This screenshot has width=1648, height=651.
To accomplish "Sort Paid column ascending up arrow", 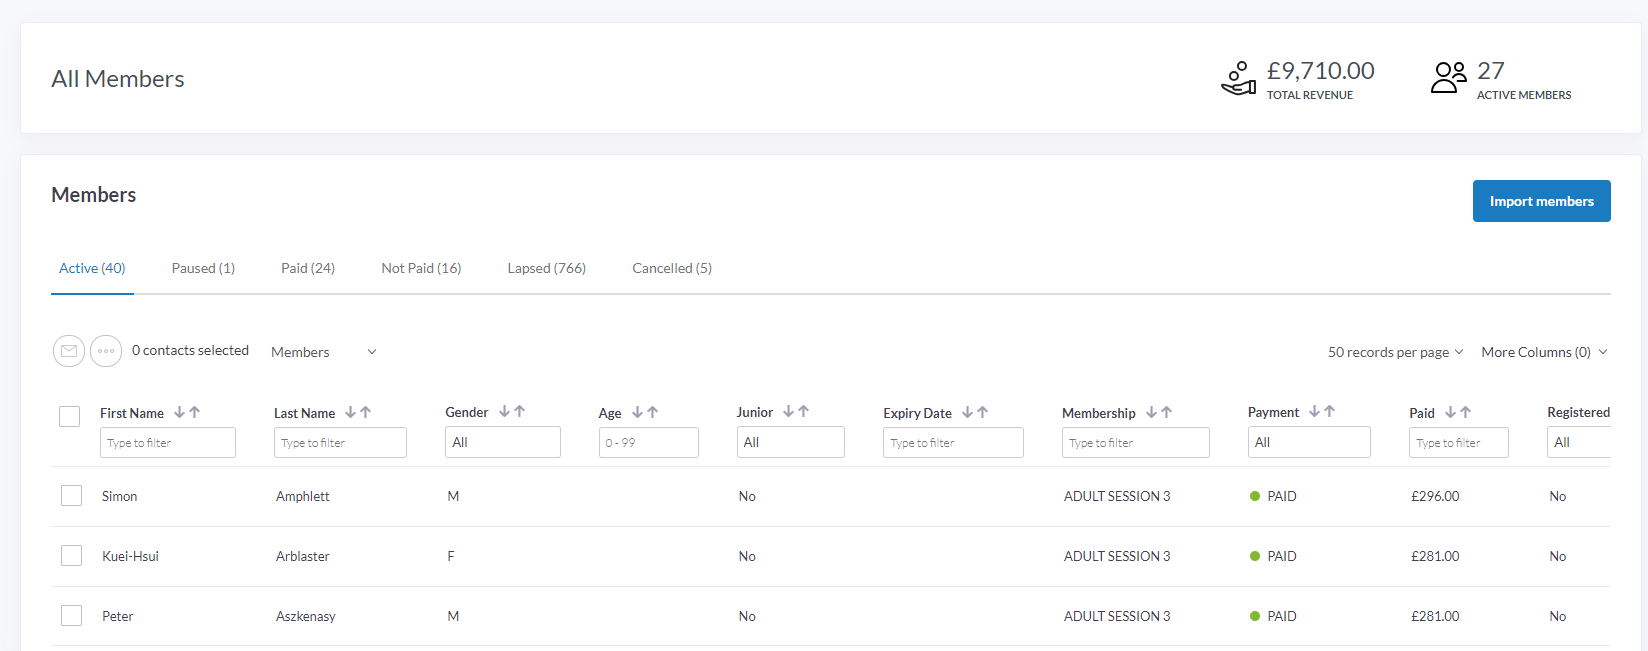I will pos(1466,412).
